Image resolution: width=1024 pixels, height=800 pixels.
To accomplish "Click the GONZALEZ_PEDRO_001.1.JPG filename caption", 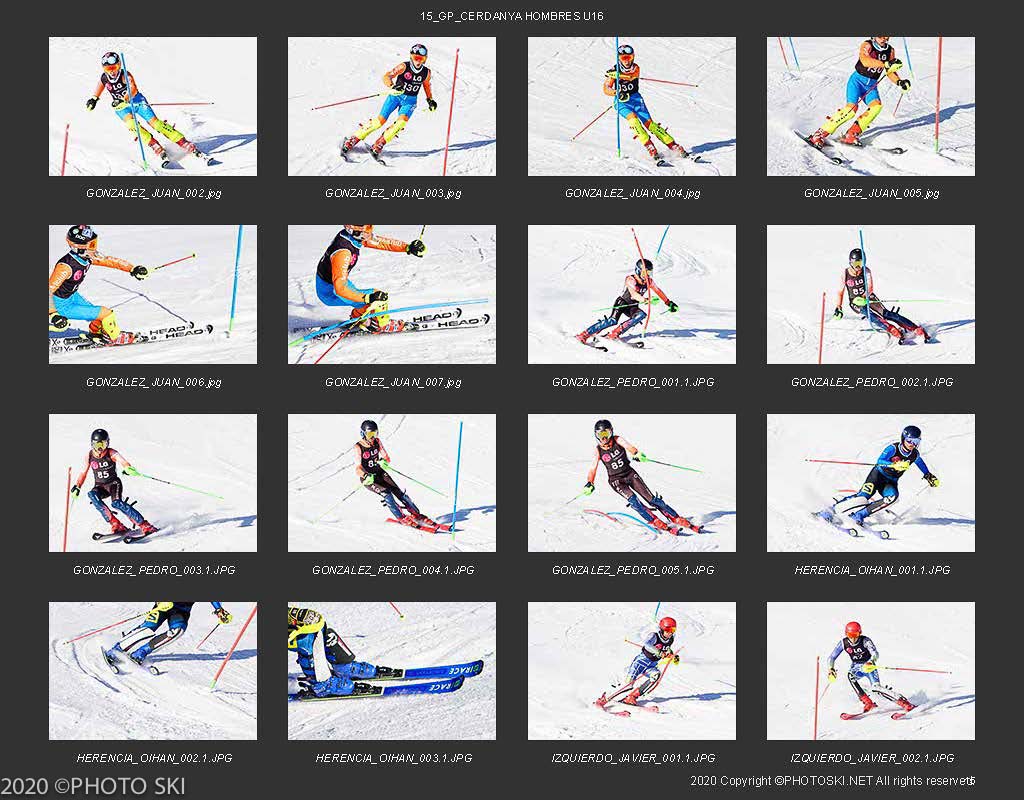I will coord(633,382).
